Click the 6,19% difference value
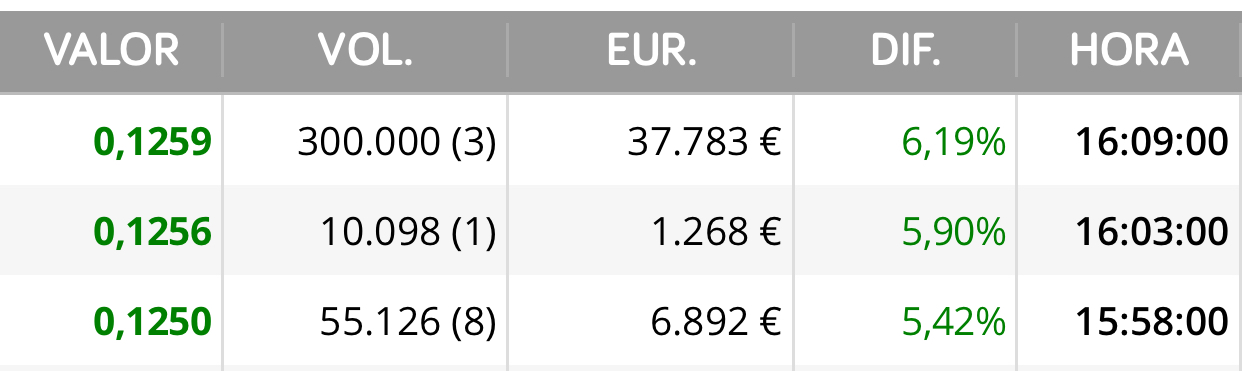 (954, 143)
